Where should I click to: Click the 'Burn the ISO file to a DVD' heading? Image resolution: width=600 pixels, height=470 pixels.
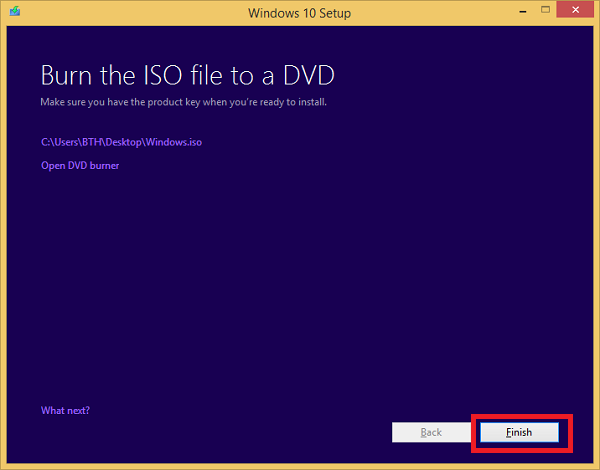pyautogui.click(x=188, y=75)
